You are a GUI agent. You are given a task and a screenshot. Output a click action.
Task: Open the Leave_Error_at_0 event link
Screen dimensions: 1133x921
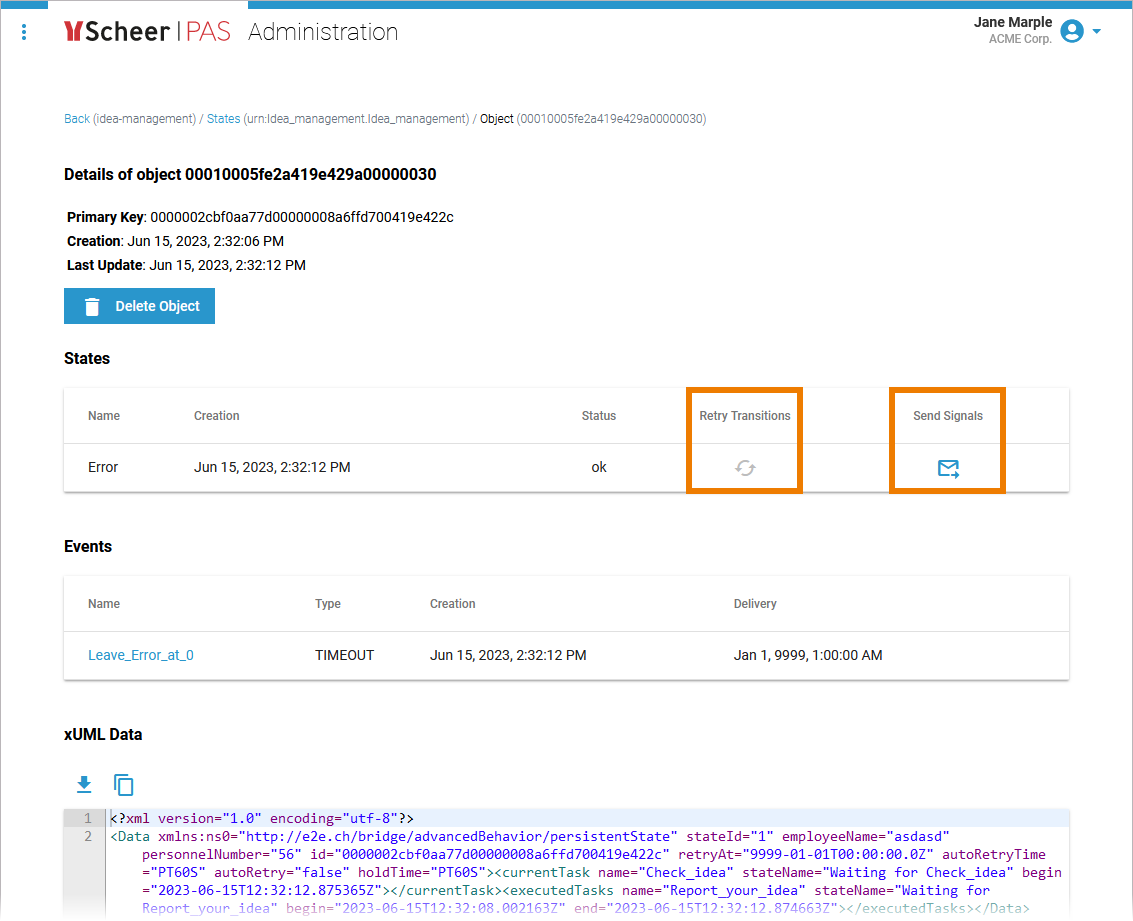141,656
